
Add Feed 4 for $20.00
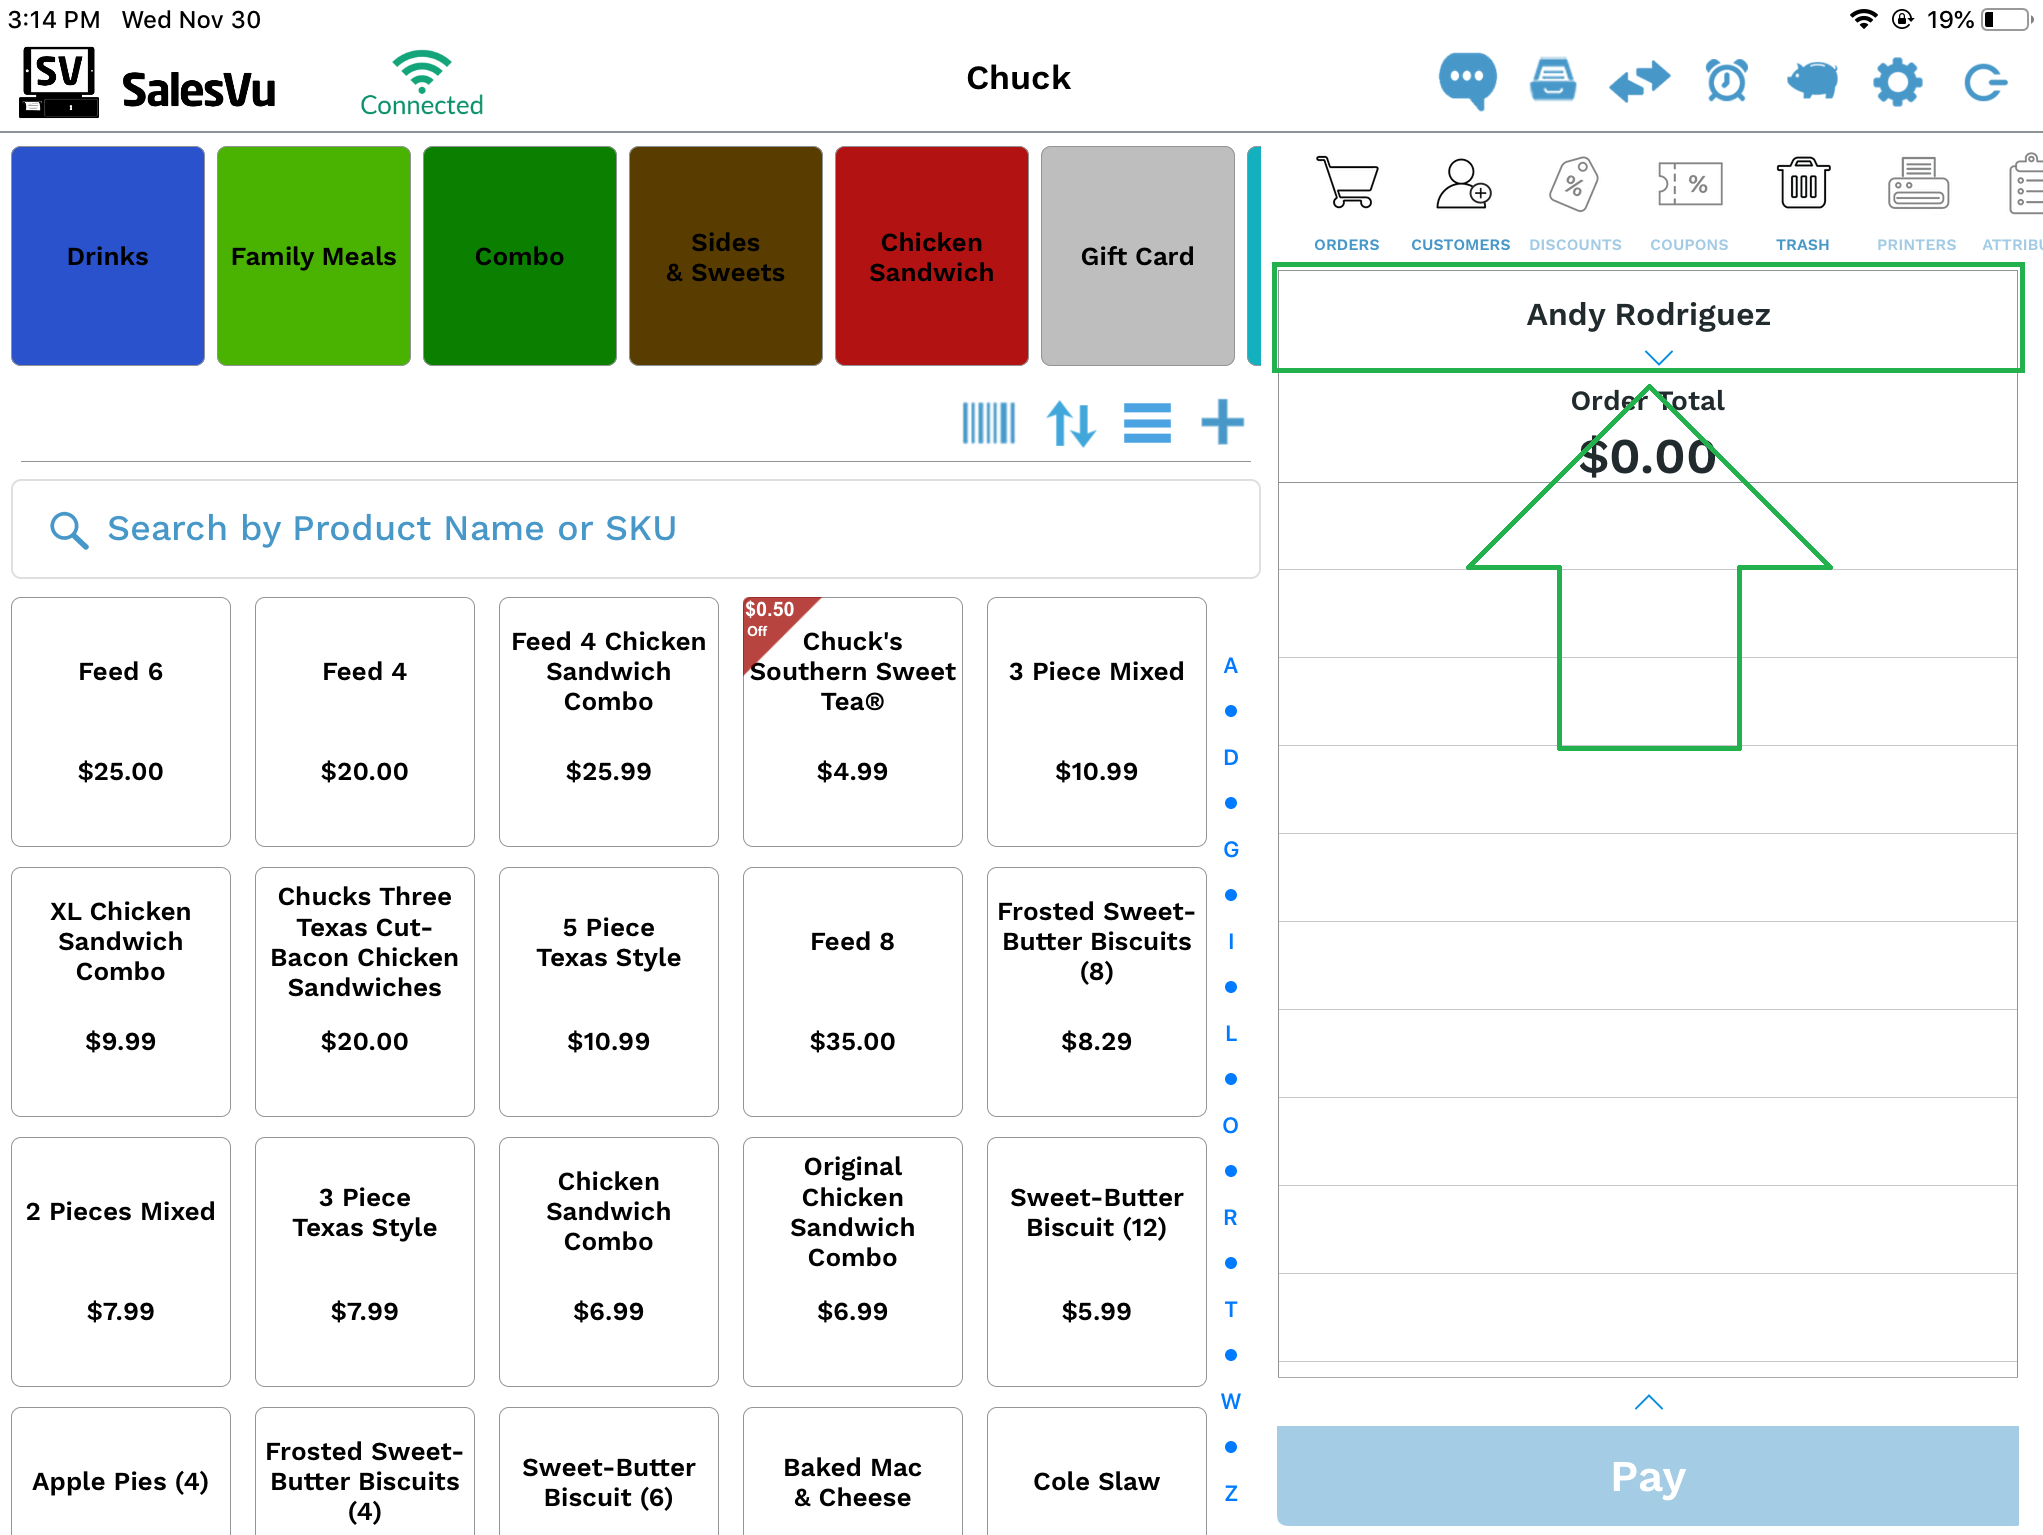[x=365, y=722]
